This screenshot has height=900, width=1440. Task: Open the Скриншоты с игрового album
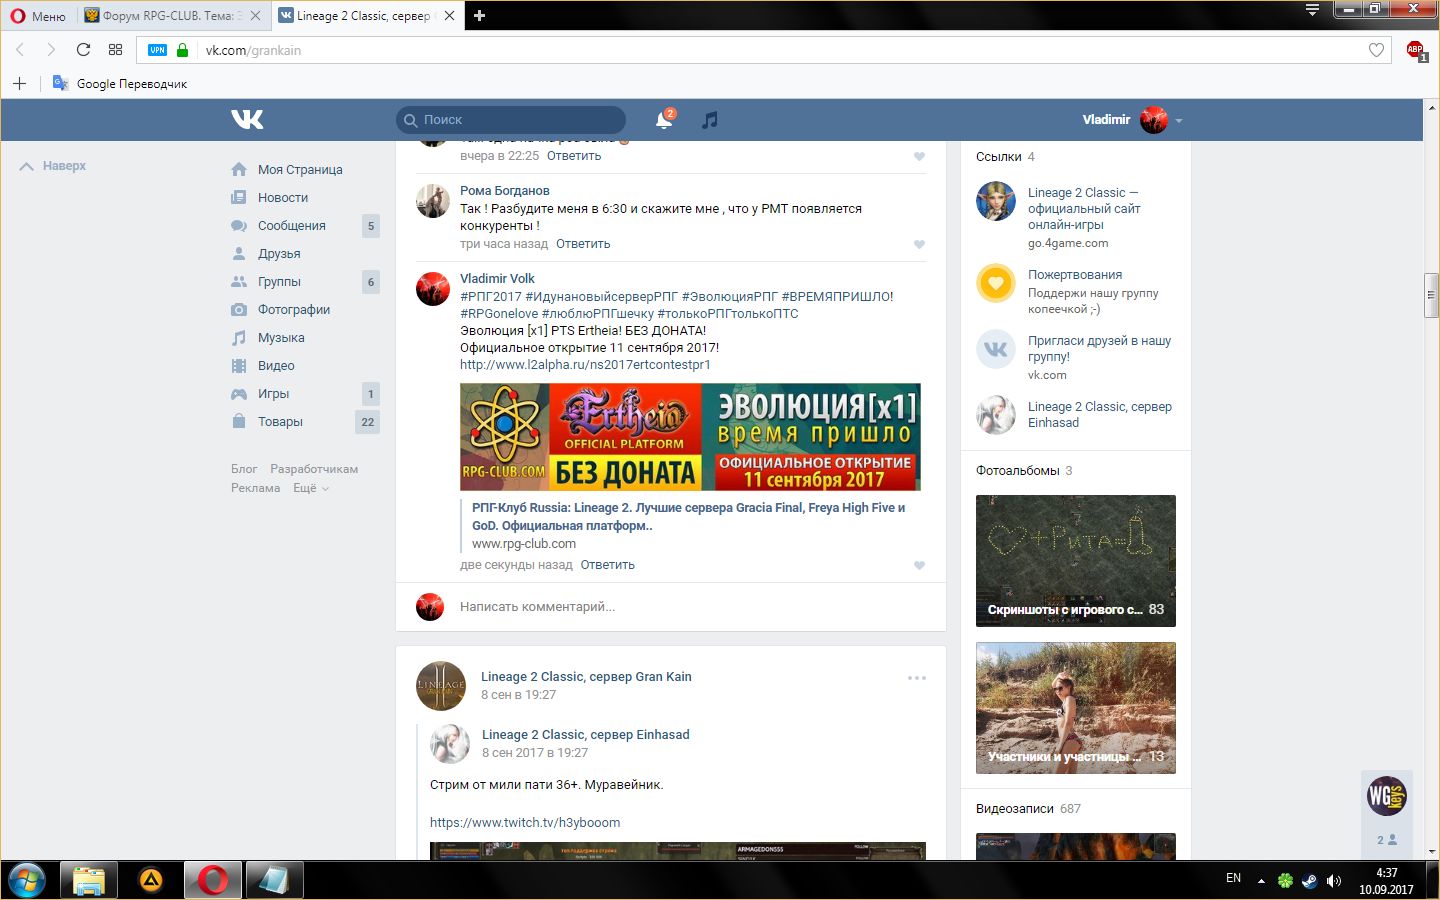[1076, 561]
